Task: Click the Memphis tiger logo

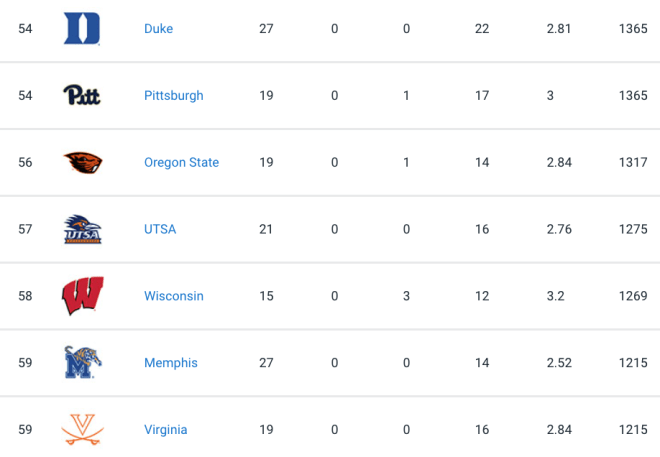Action: 83,362
